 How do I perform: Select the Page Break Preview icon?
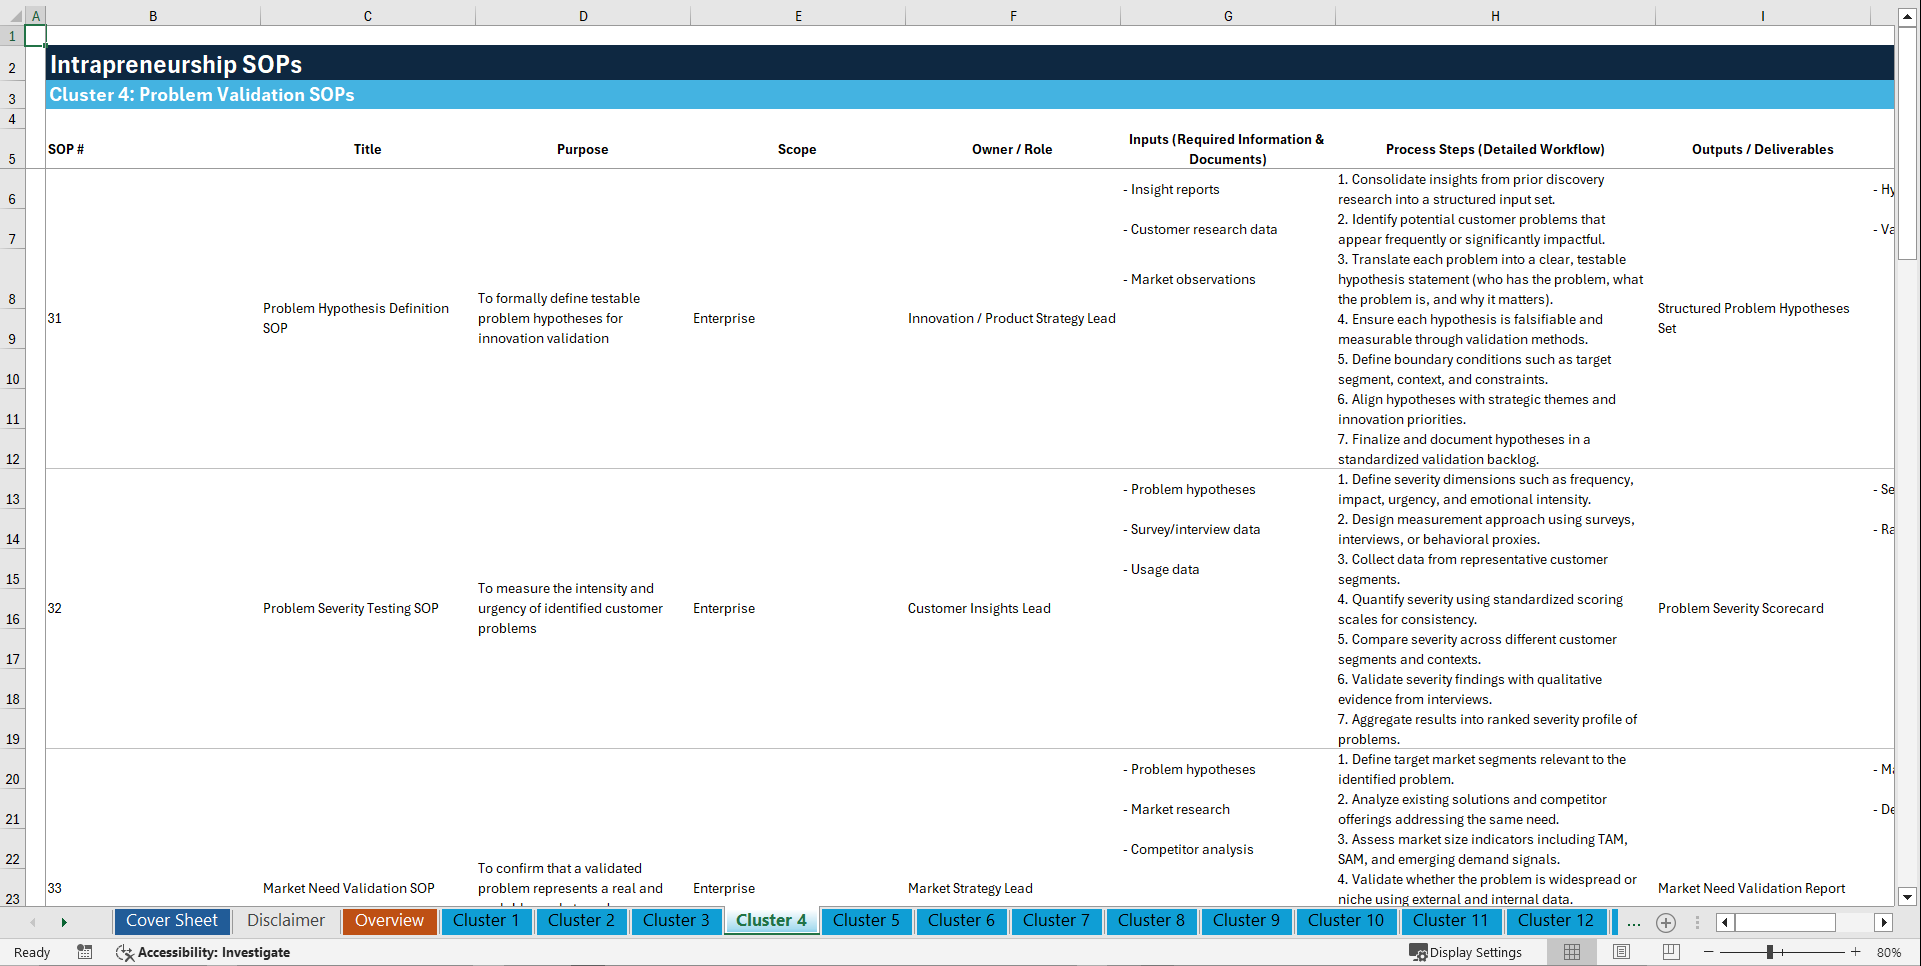point(1669,952)
